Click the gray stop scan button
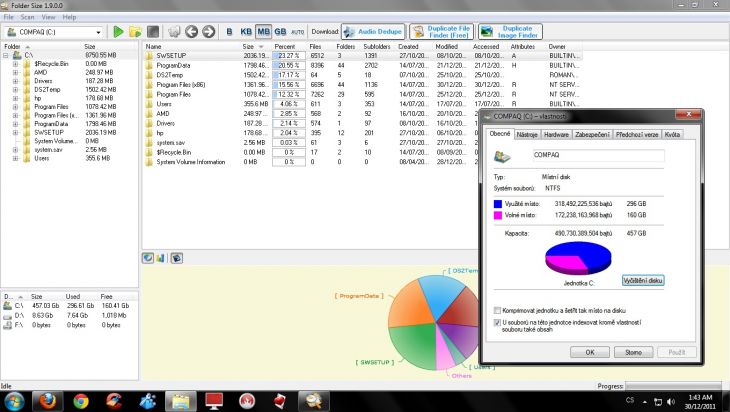This screenshot has width=730, height=412. pyautogui.click(x=153, y=32)
